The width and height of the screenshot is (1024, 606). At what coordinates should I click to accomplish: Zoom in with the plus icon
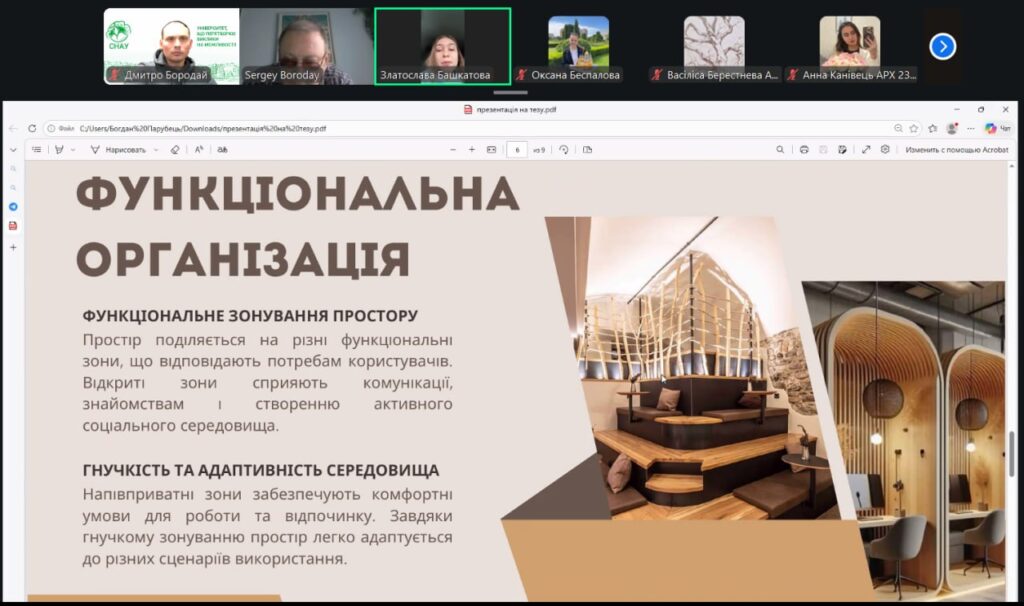[472, 150]
